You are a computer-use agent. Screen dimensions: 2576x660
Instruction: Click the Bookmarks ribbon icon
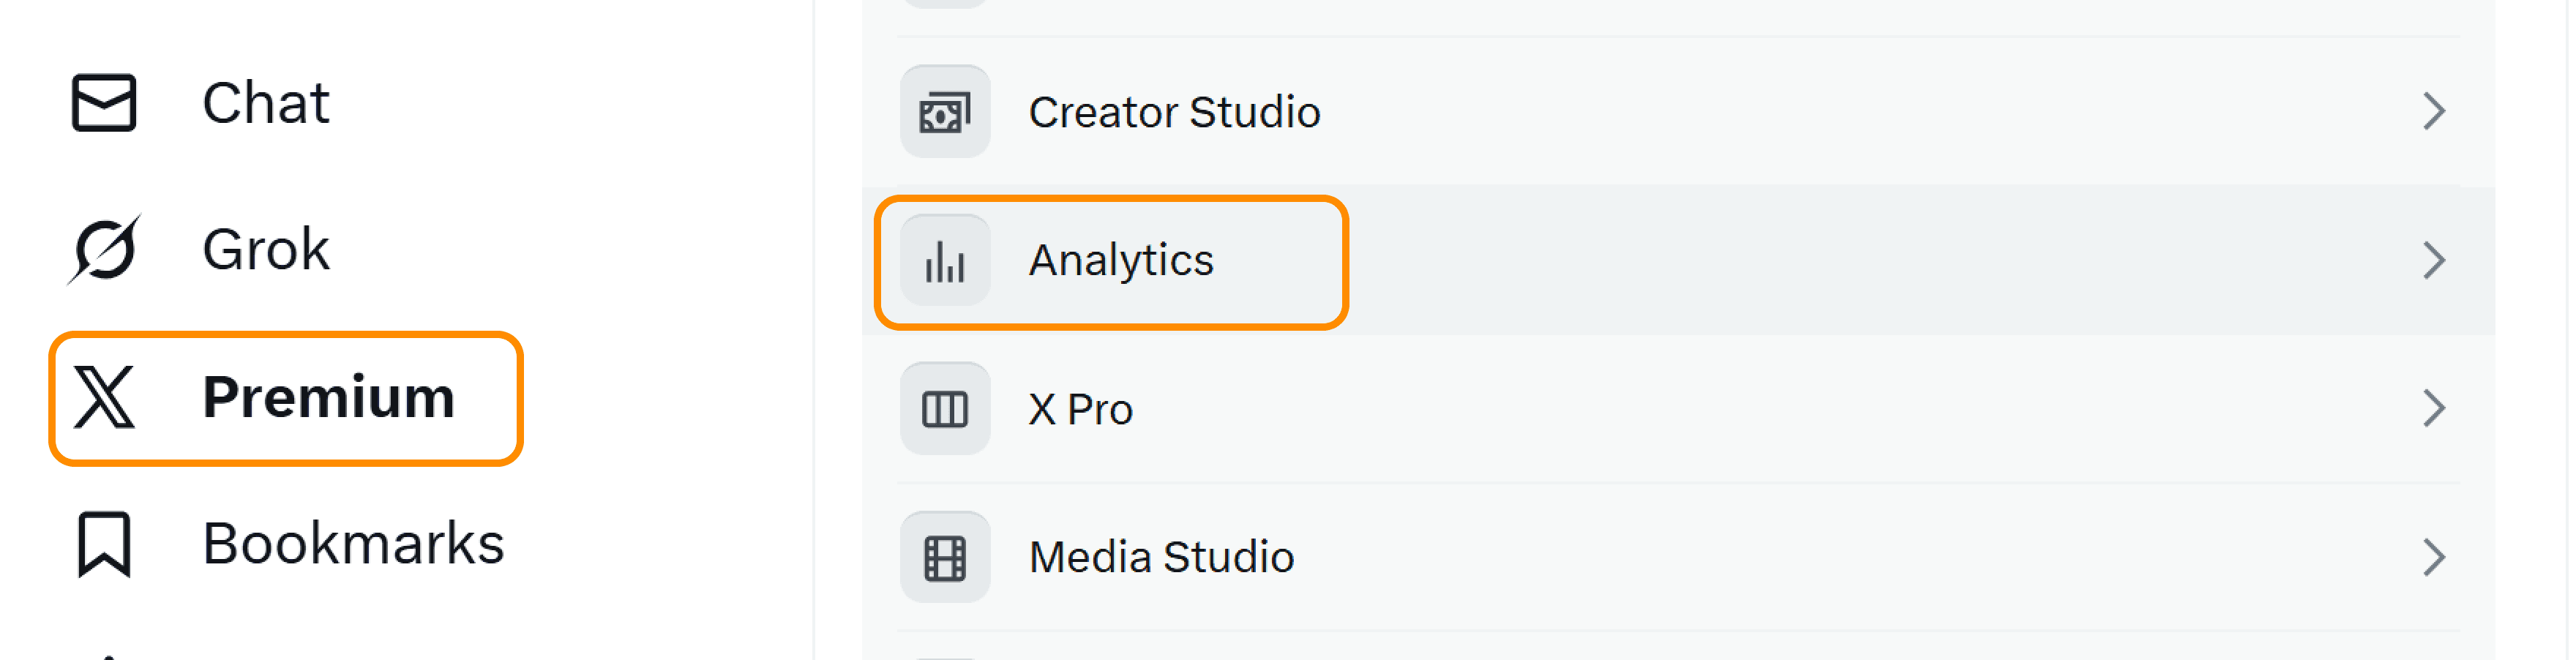pyautogui.click(x=104, y=544)
